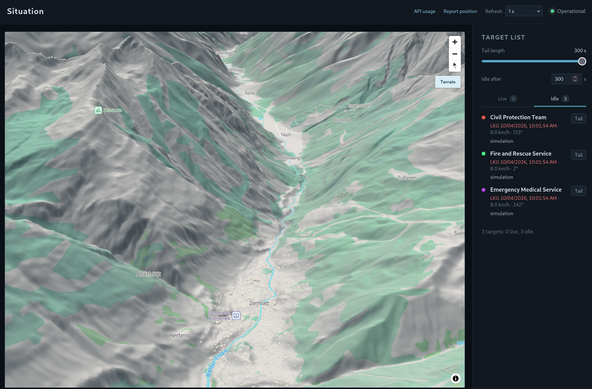The image size is (592, 389).
Task: Adjust the Tail length slider handle
Action: tap(582, 61)
